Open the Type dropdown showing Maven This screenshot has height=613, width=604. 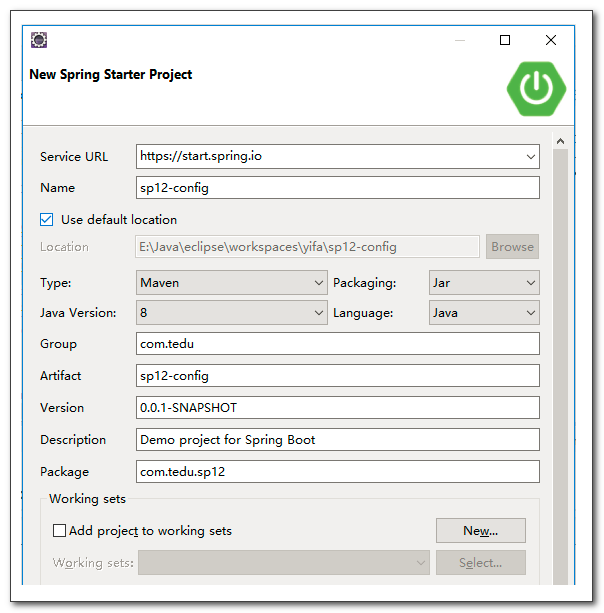point(231,282)
